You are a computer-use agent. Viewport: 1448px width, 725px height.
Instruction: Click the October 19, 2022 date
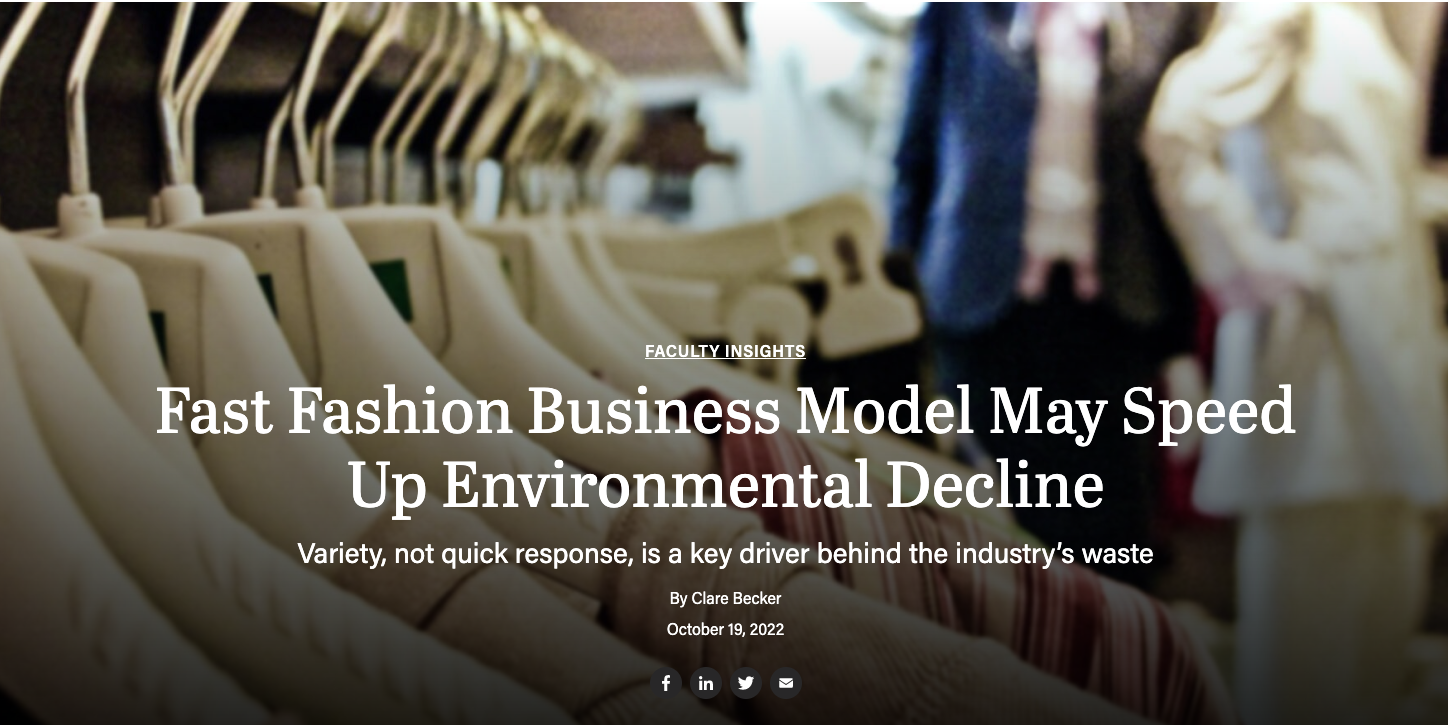click(x=725, y=629)
